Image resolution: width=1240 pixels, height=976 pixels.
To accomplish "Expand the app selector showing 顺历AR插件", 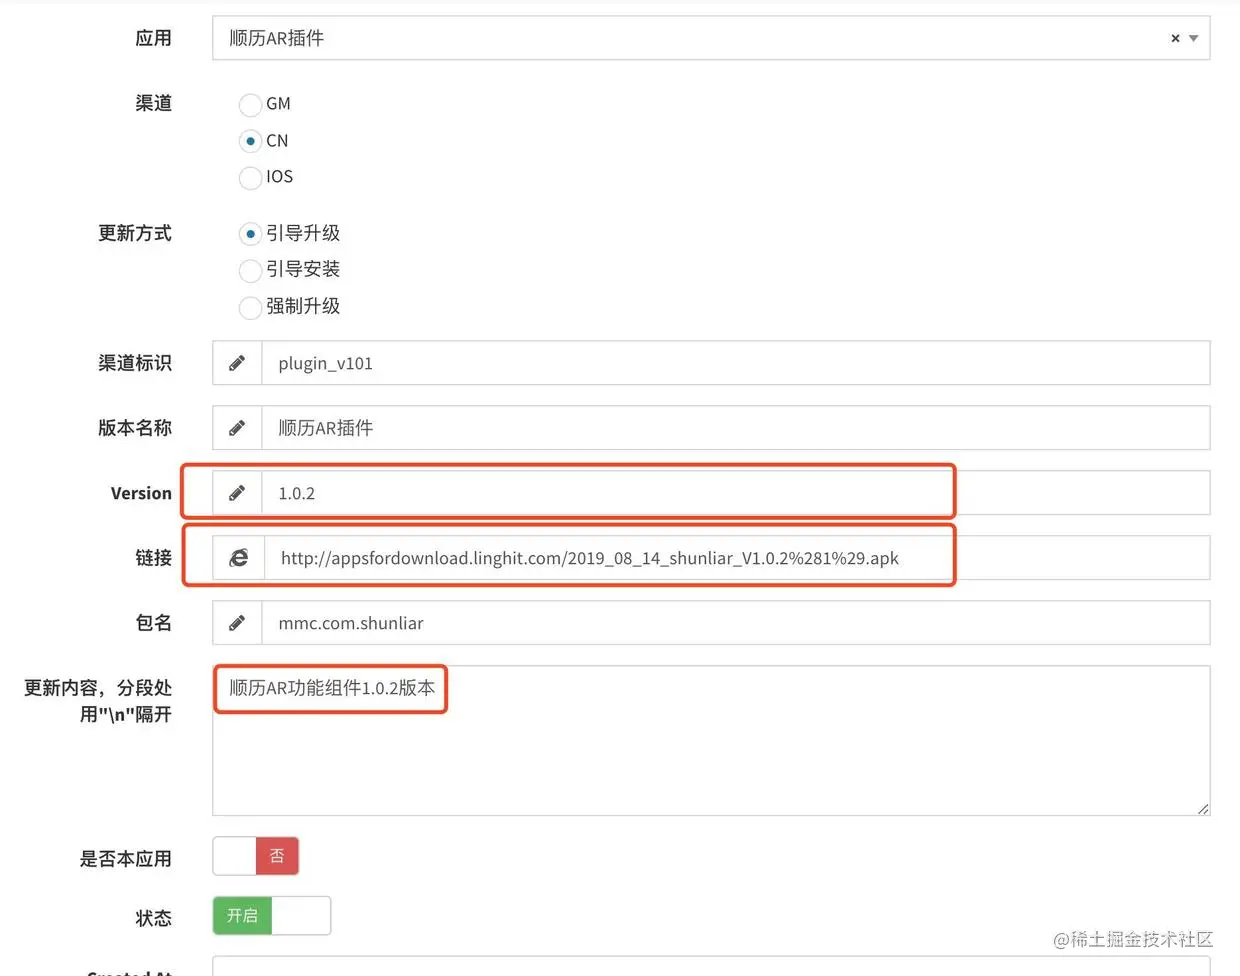I will tap(1192, 38).
